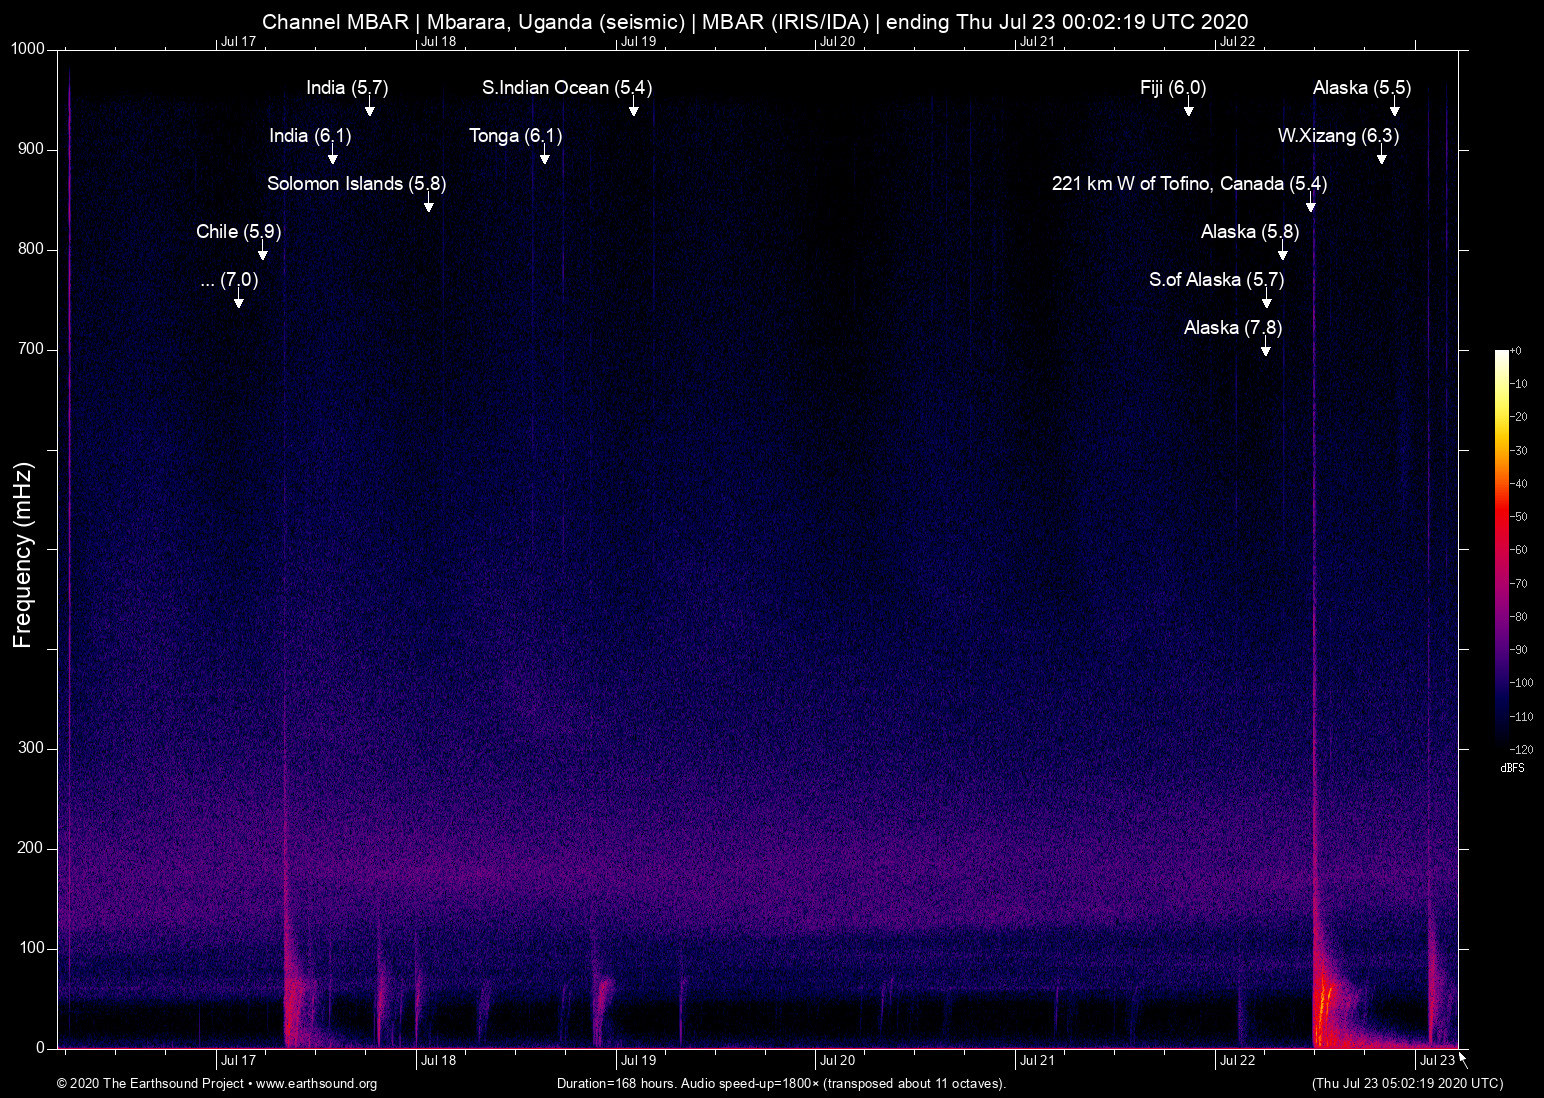Click the unnamed (7.0) earthquake label

(x=229, y=280)
